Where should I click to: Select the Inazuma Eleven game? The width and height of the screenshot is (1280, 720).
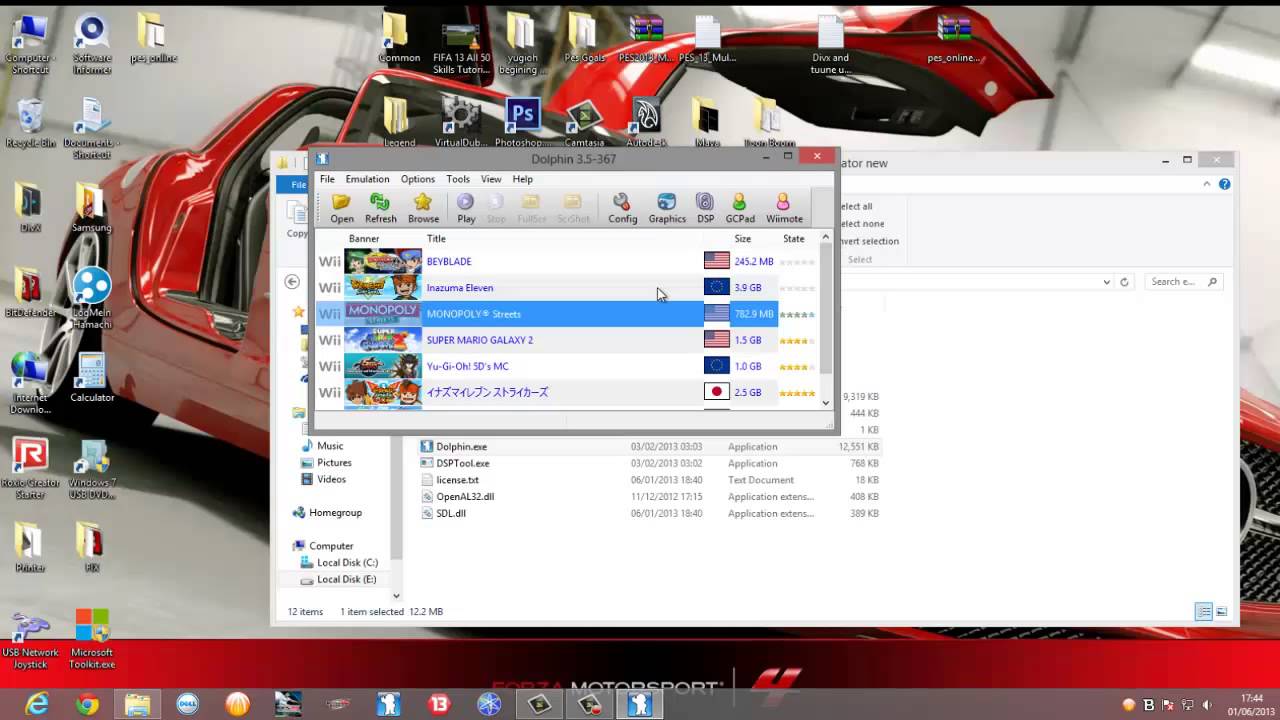coord(567,287)
